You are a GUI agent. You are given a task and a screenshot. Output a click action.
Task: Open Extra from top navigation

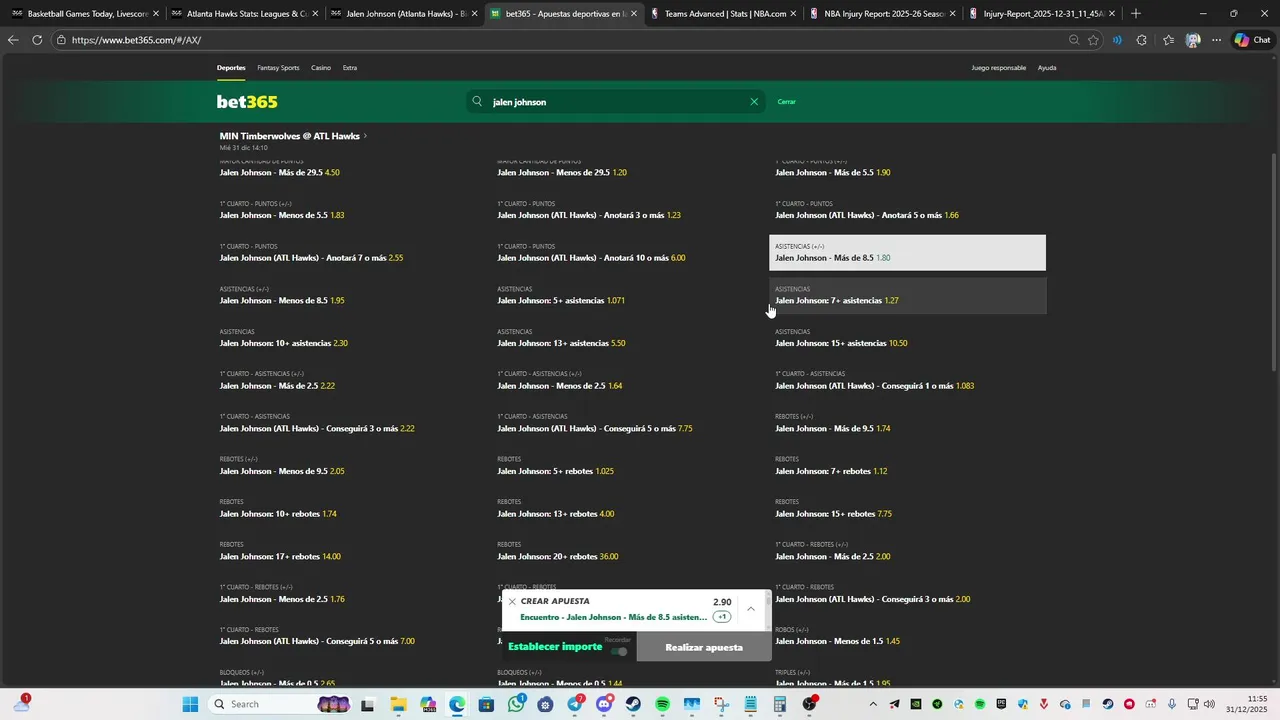[x=350, y=68]
